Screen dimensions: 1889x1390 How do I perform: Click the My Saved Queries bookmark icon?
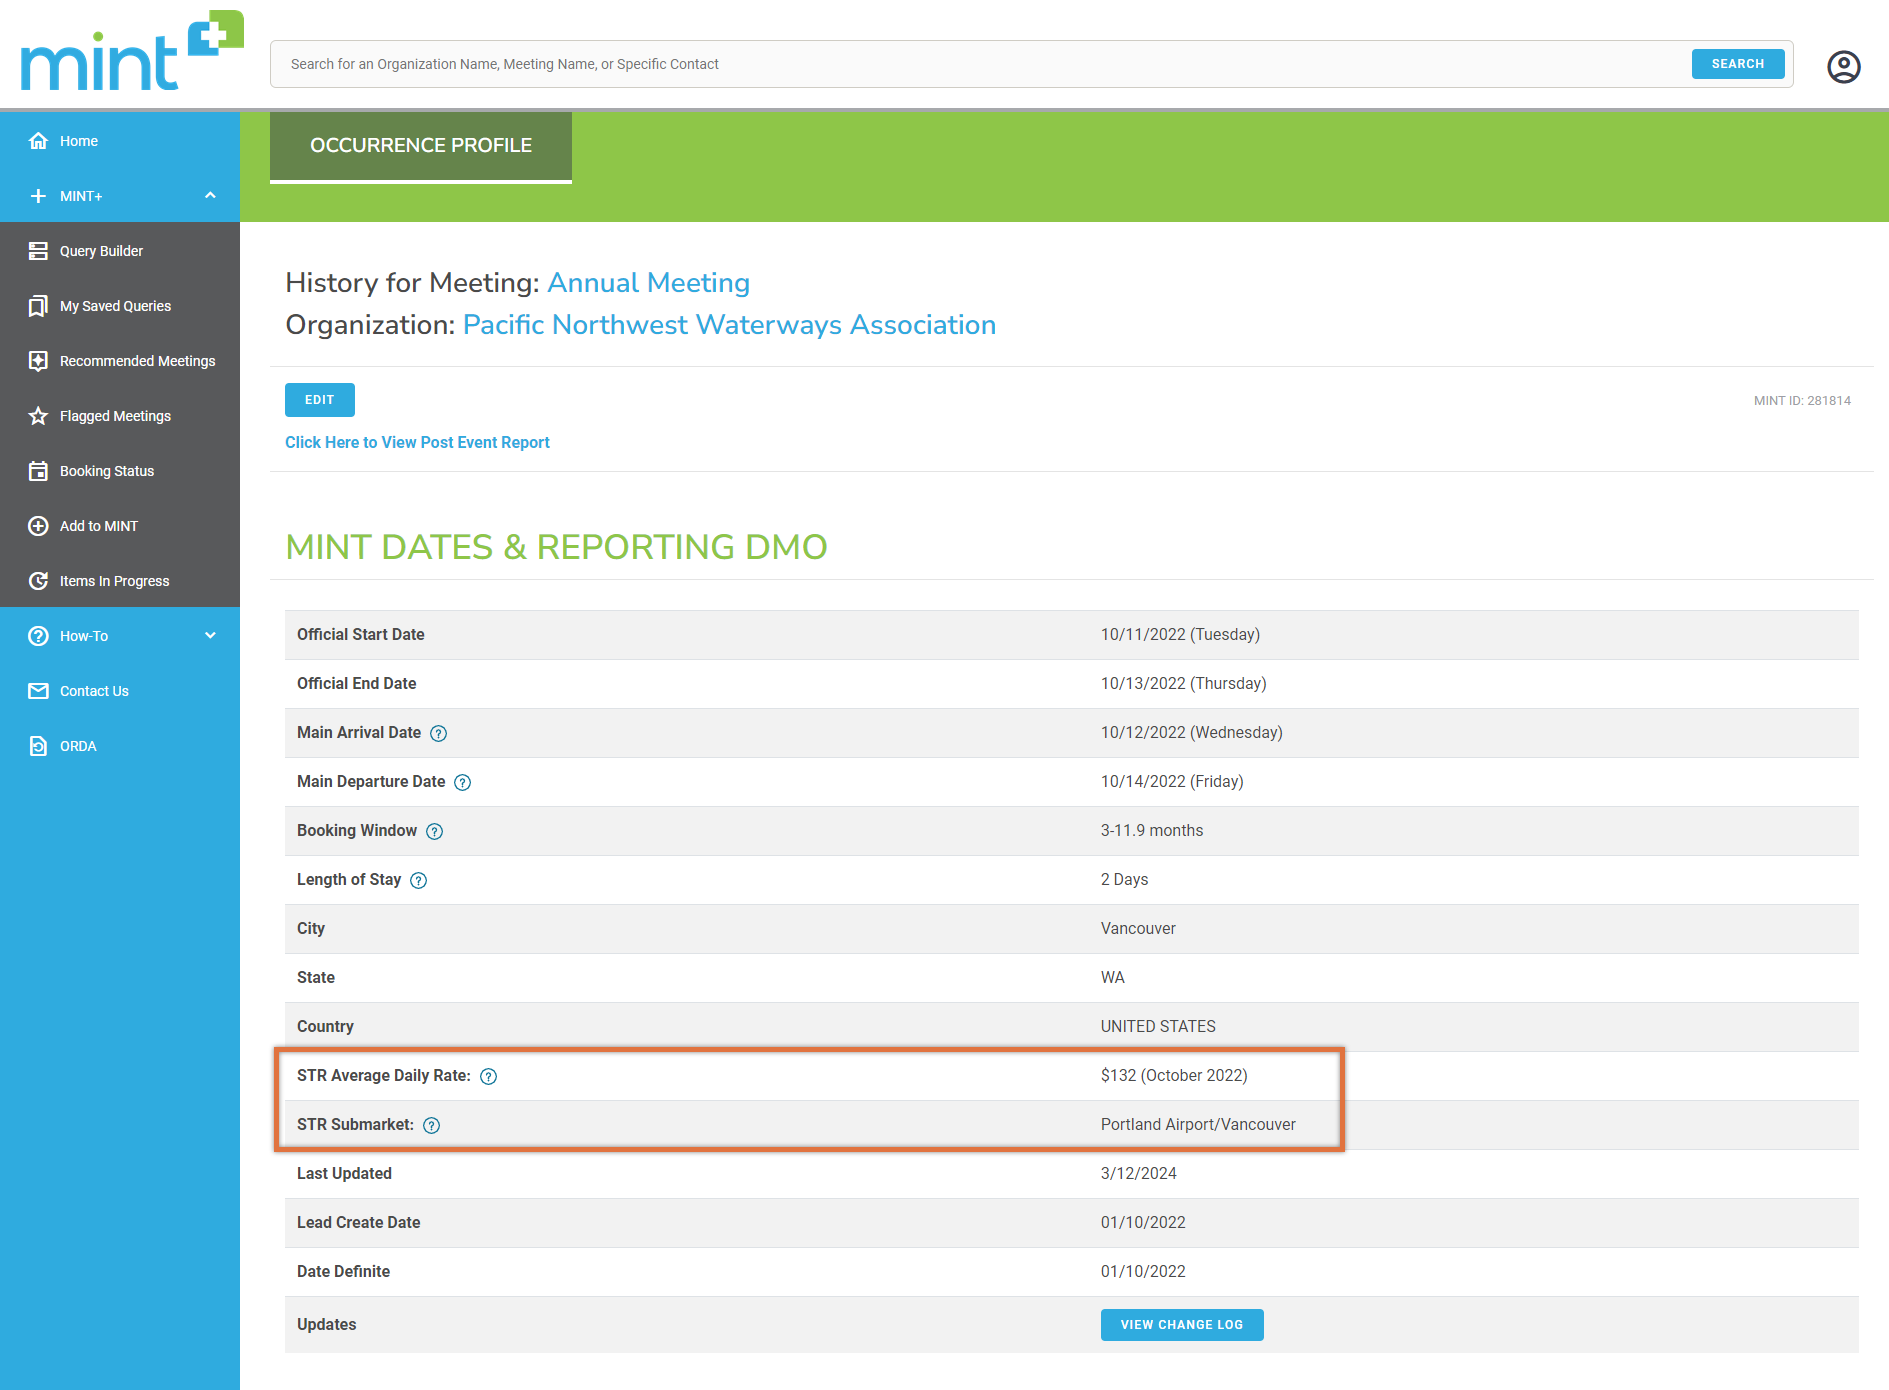click(38, 306)
